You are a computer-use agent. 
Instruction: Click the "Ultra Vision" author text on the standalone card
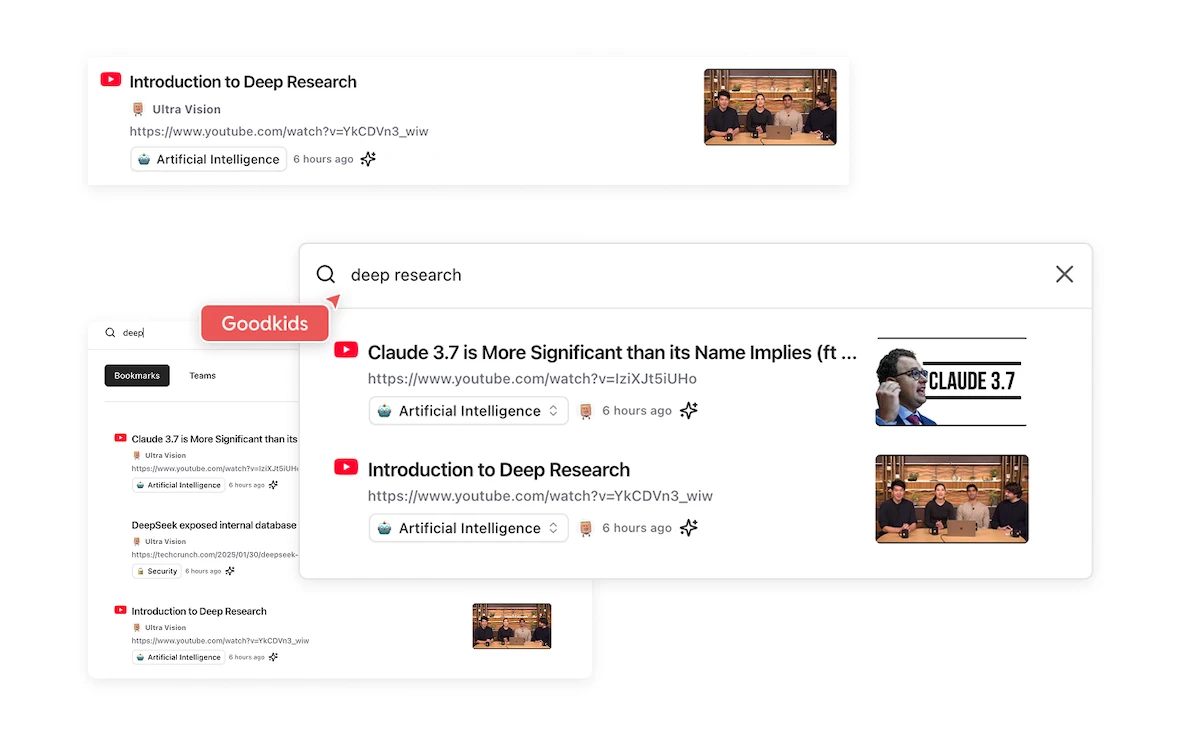187,109
